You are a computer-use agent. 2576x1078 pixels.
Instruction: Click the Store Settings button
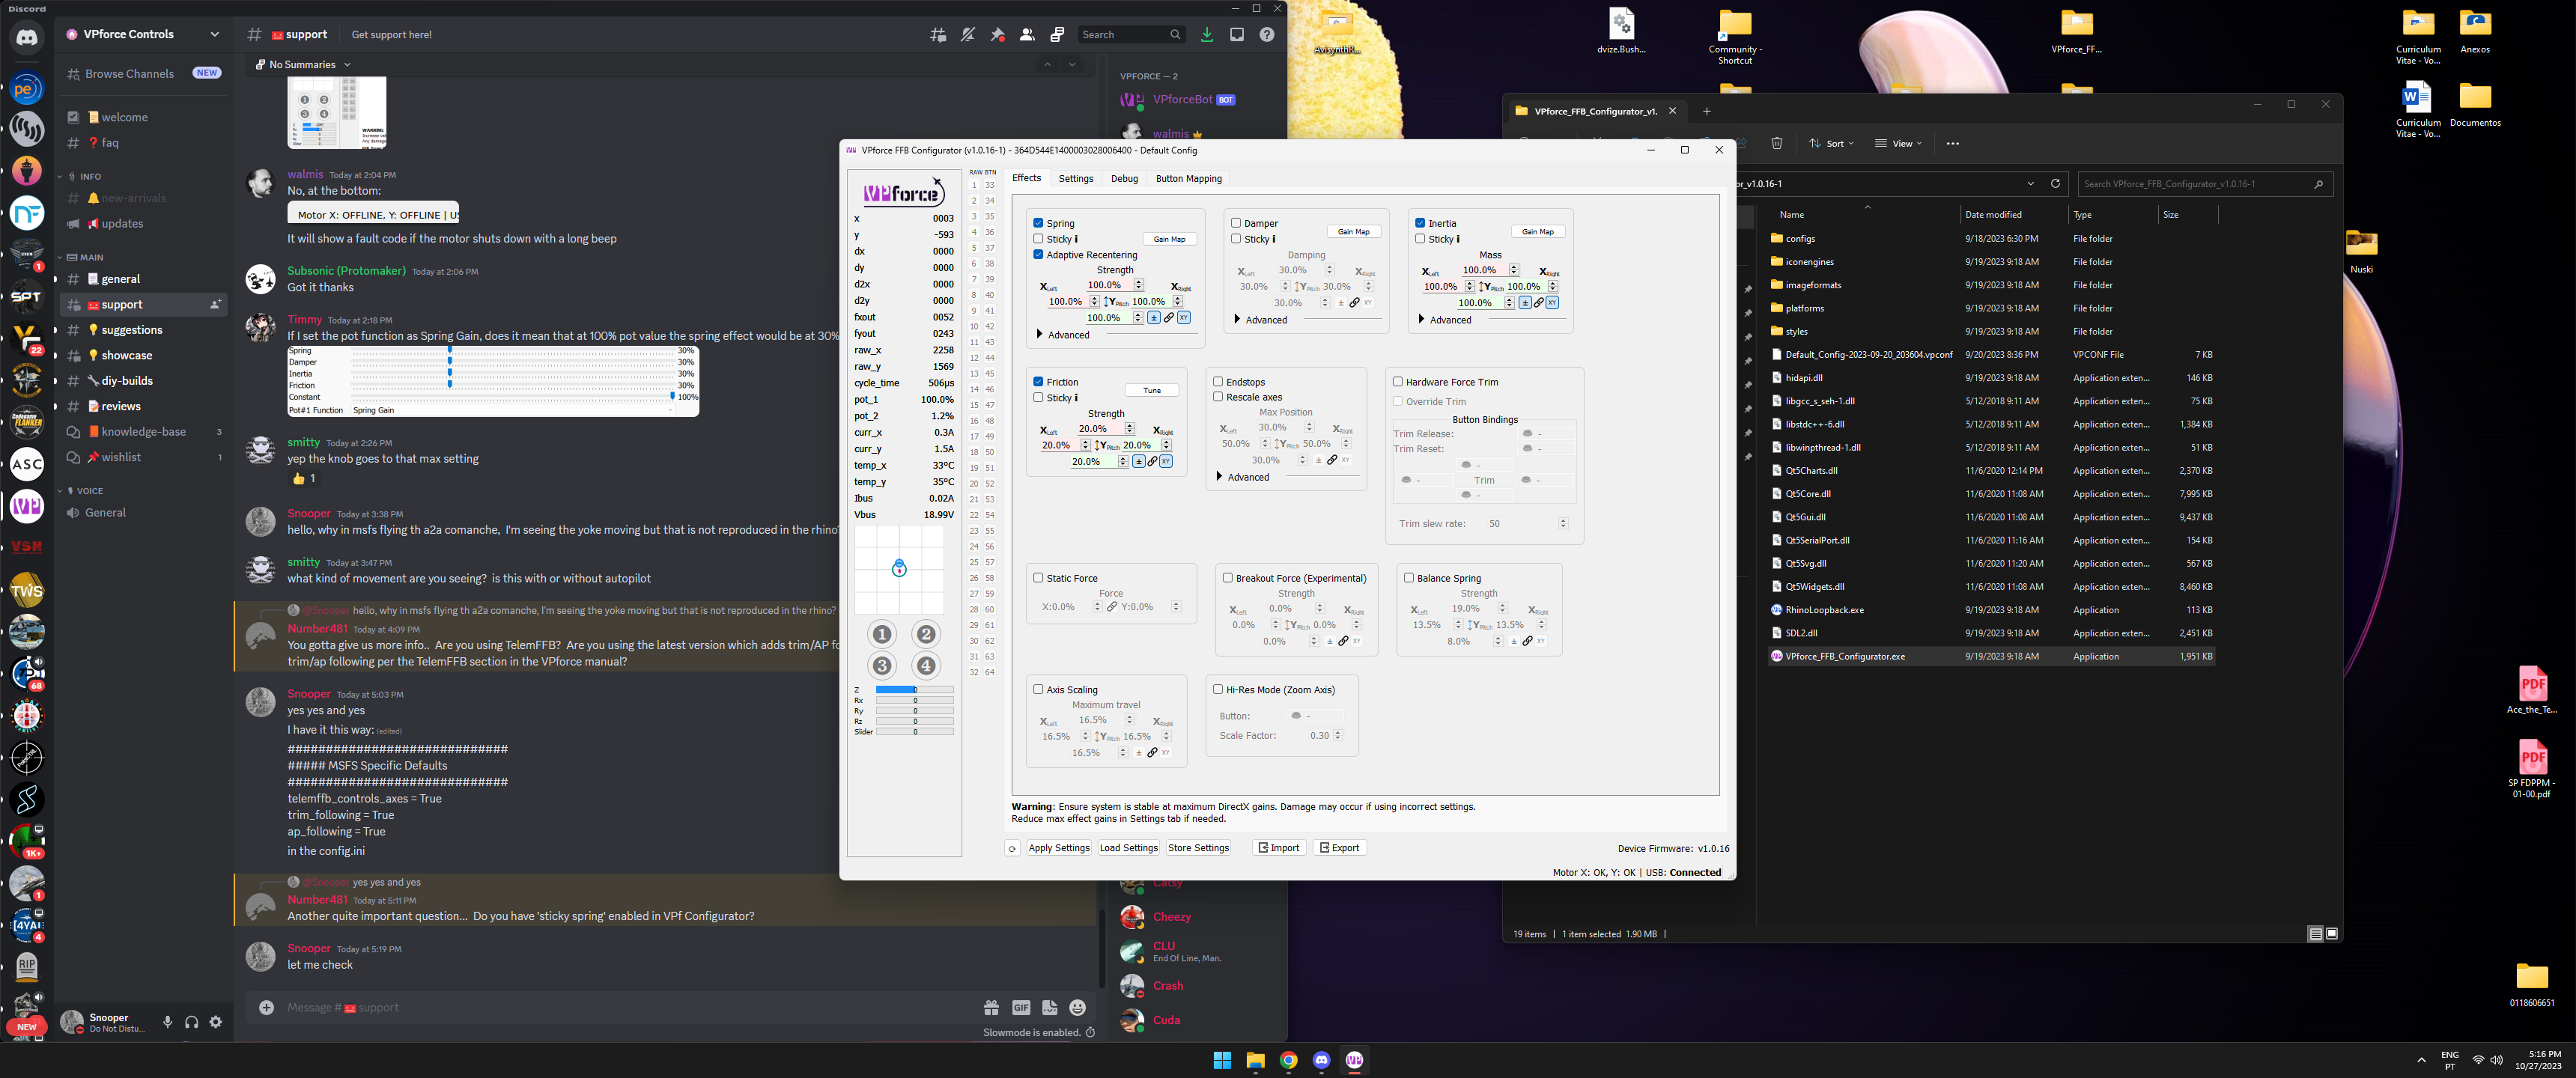(1198, 848)
